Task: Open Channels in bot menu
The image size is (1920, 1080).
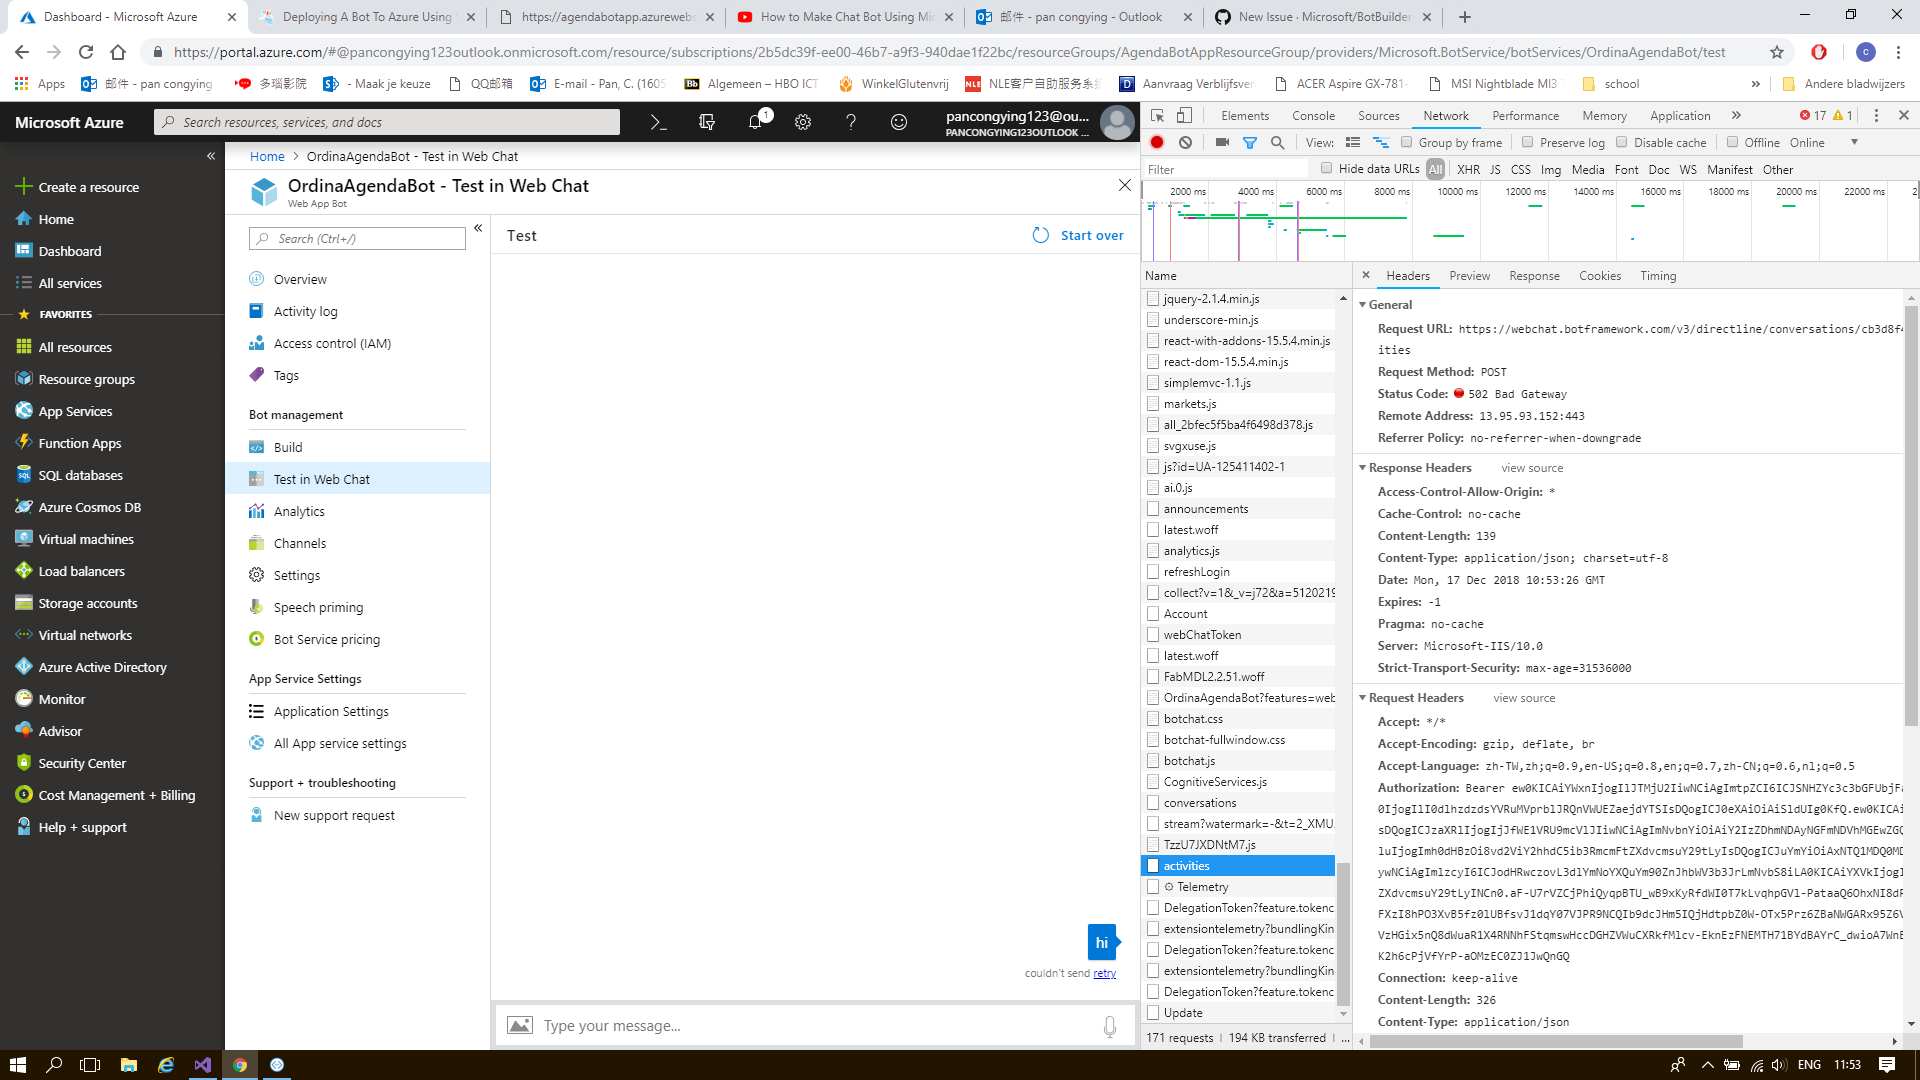Action: point(300,543)
